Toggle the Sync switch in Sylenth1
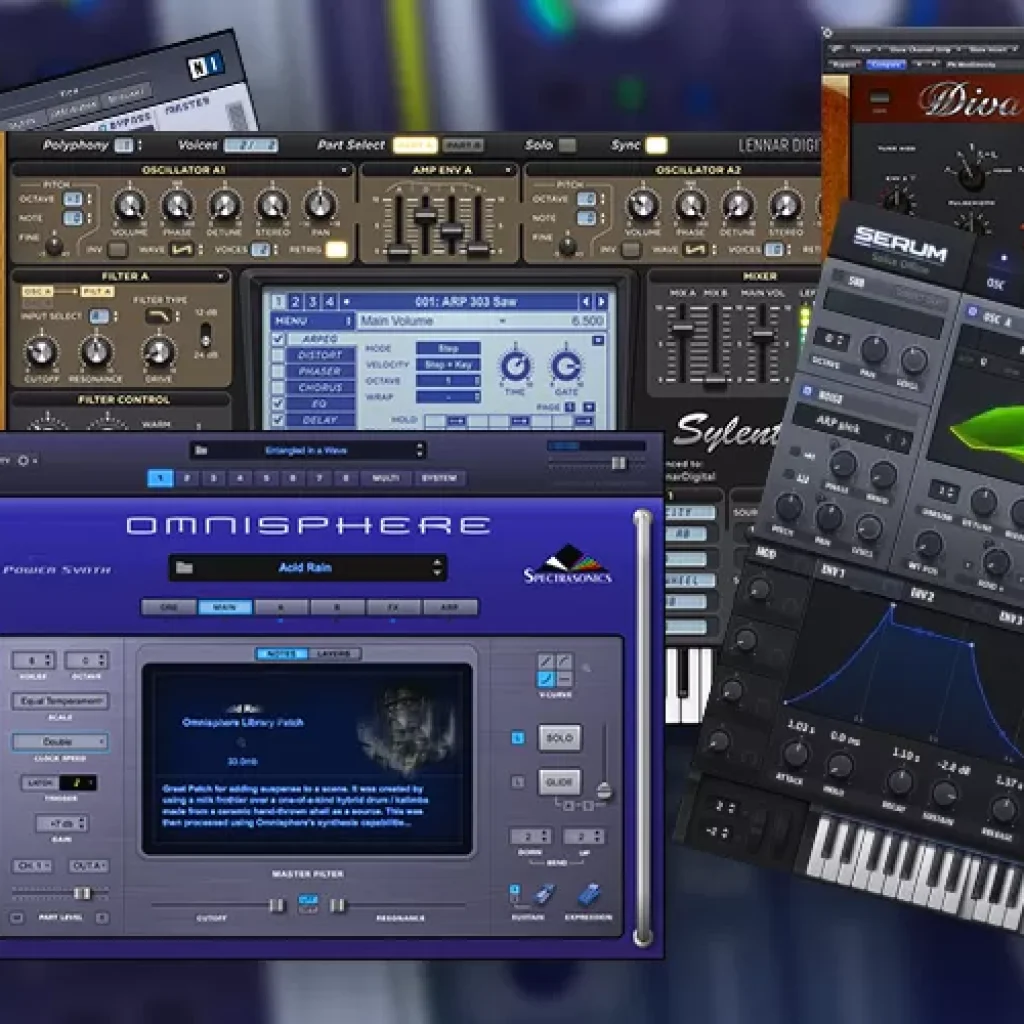 pyautogui.click(x=655, y=146)
